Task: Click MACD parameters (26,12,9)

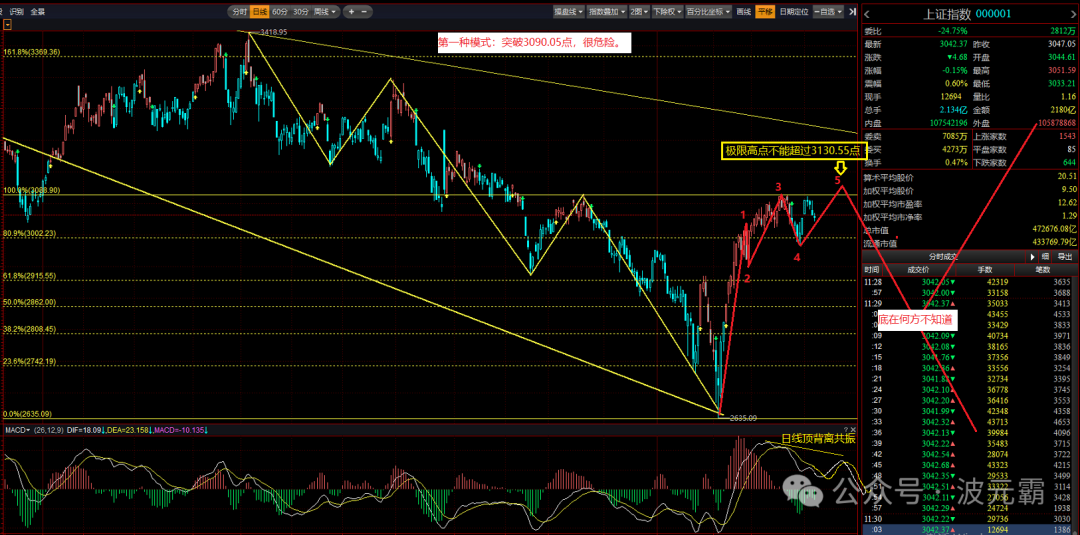Action: (48, 430)
